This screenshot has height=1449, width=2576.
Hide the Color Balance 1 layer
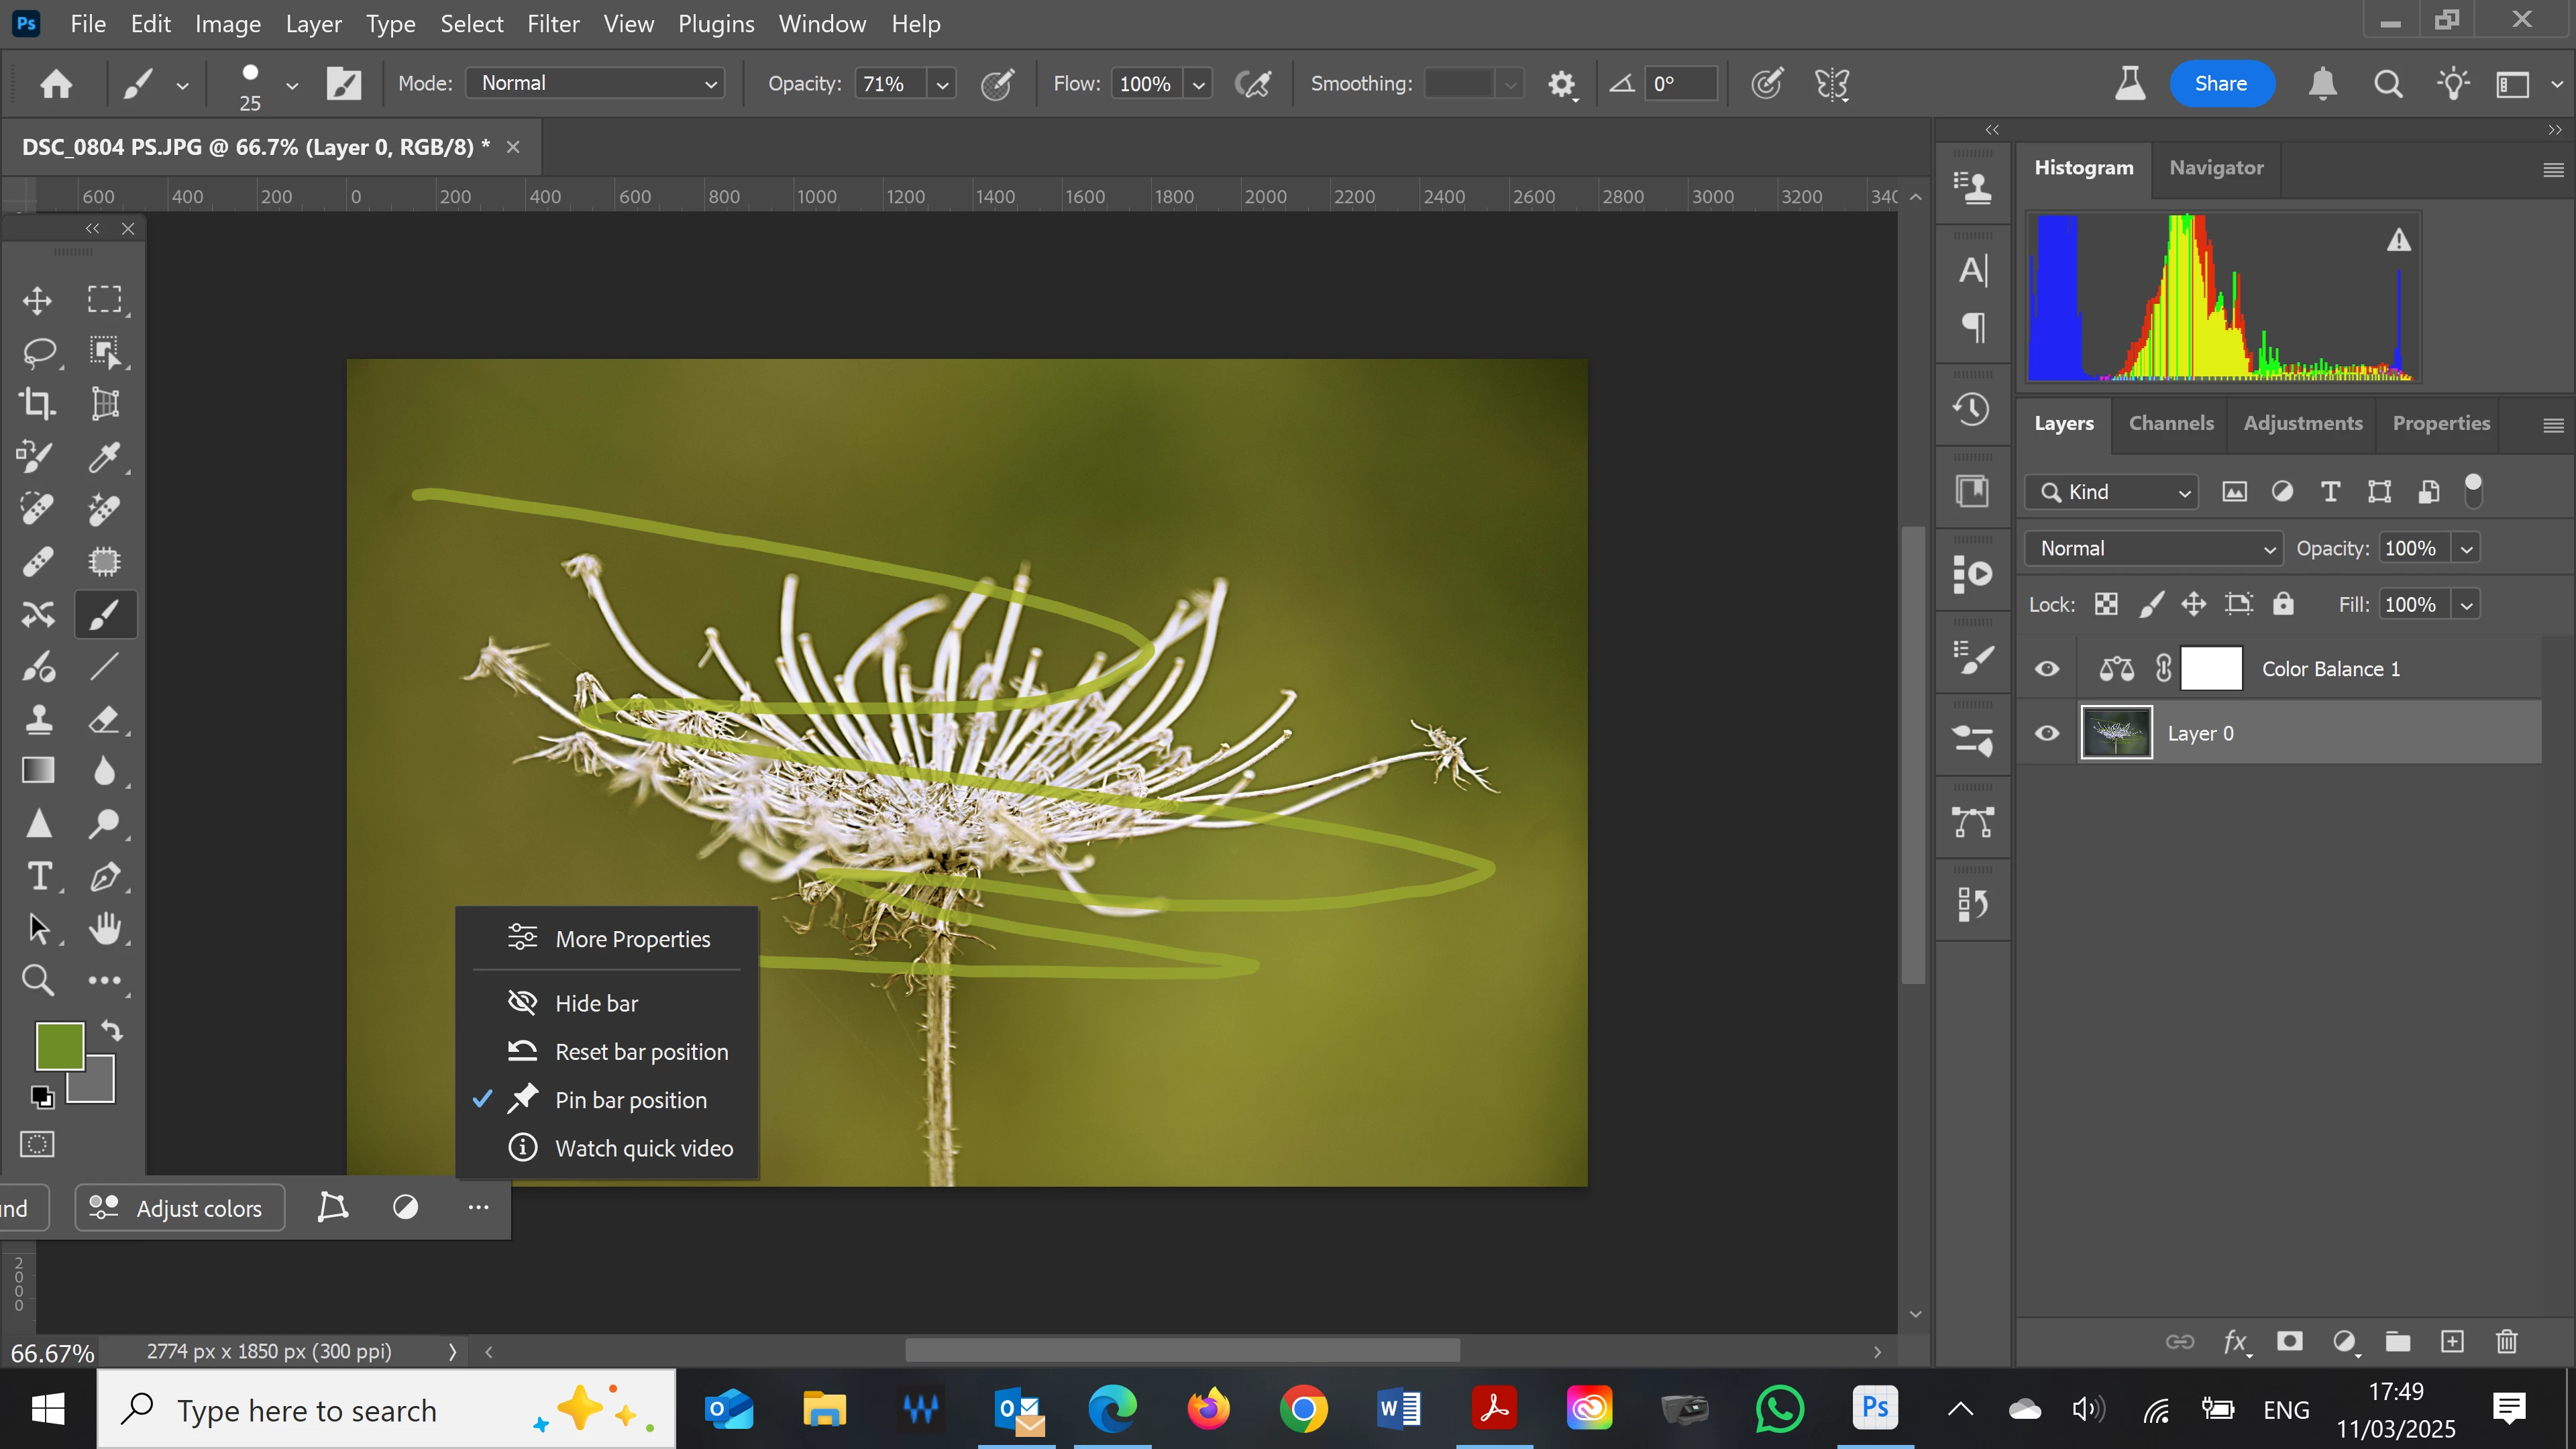2047,669
